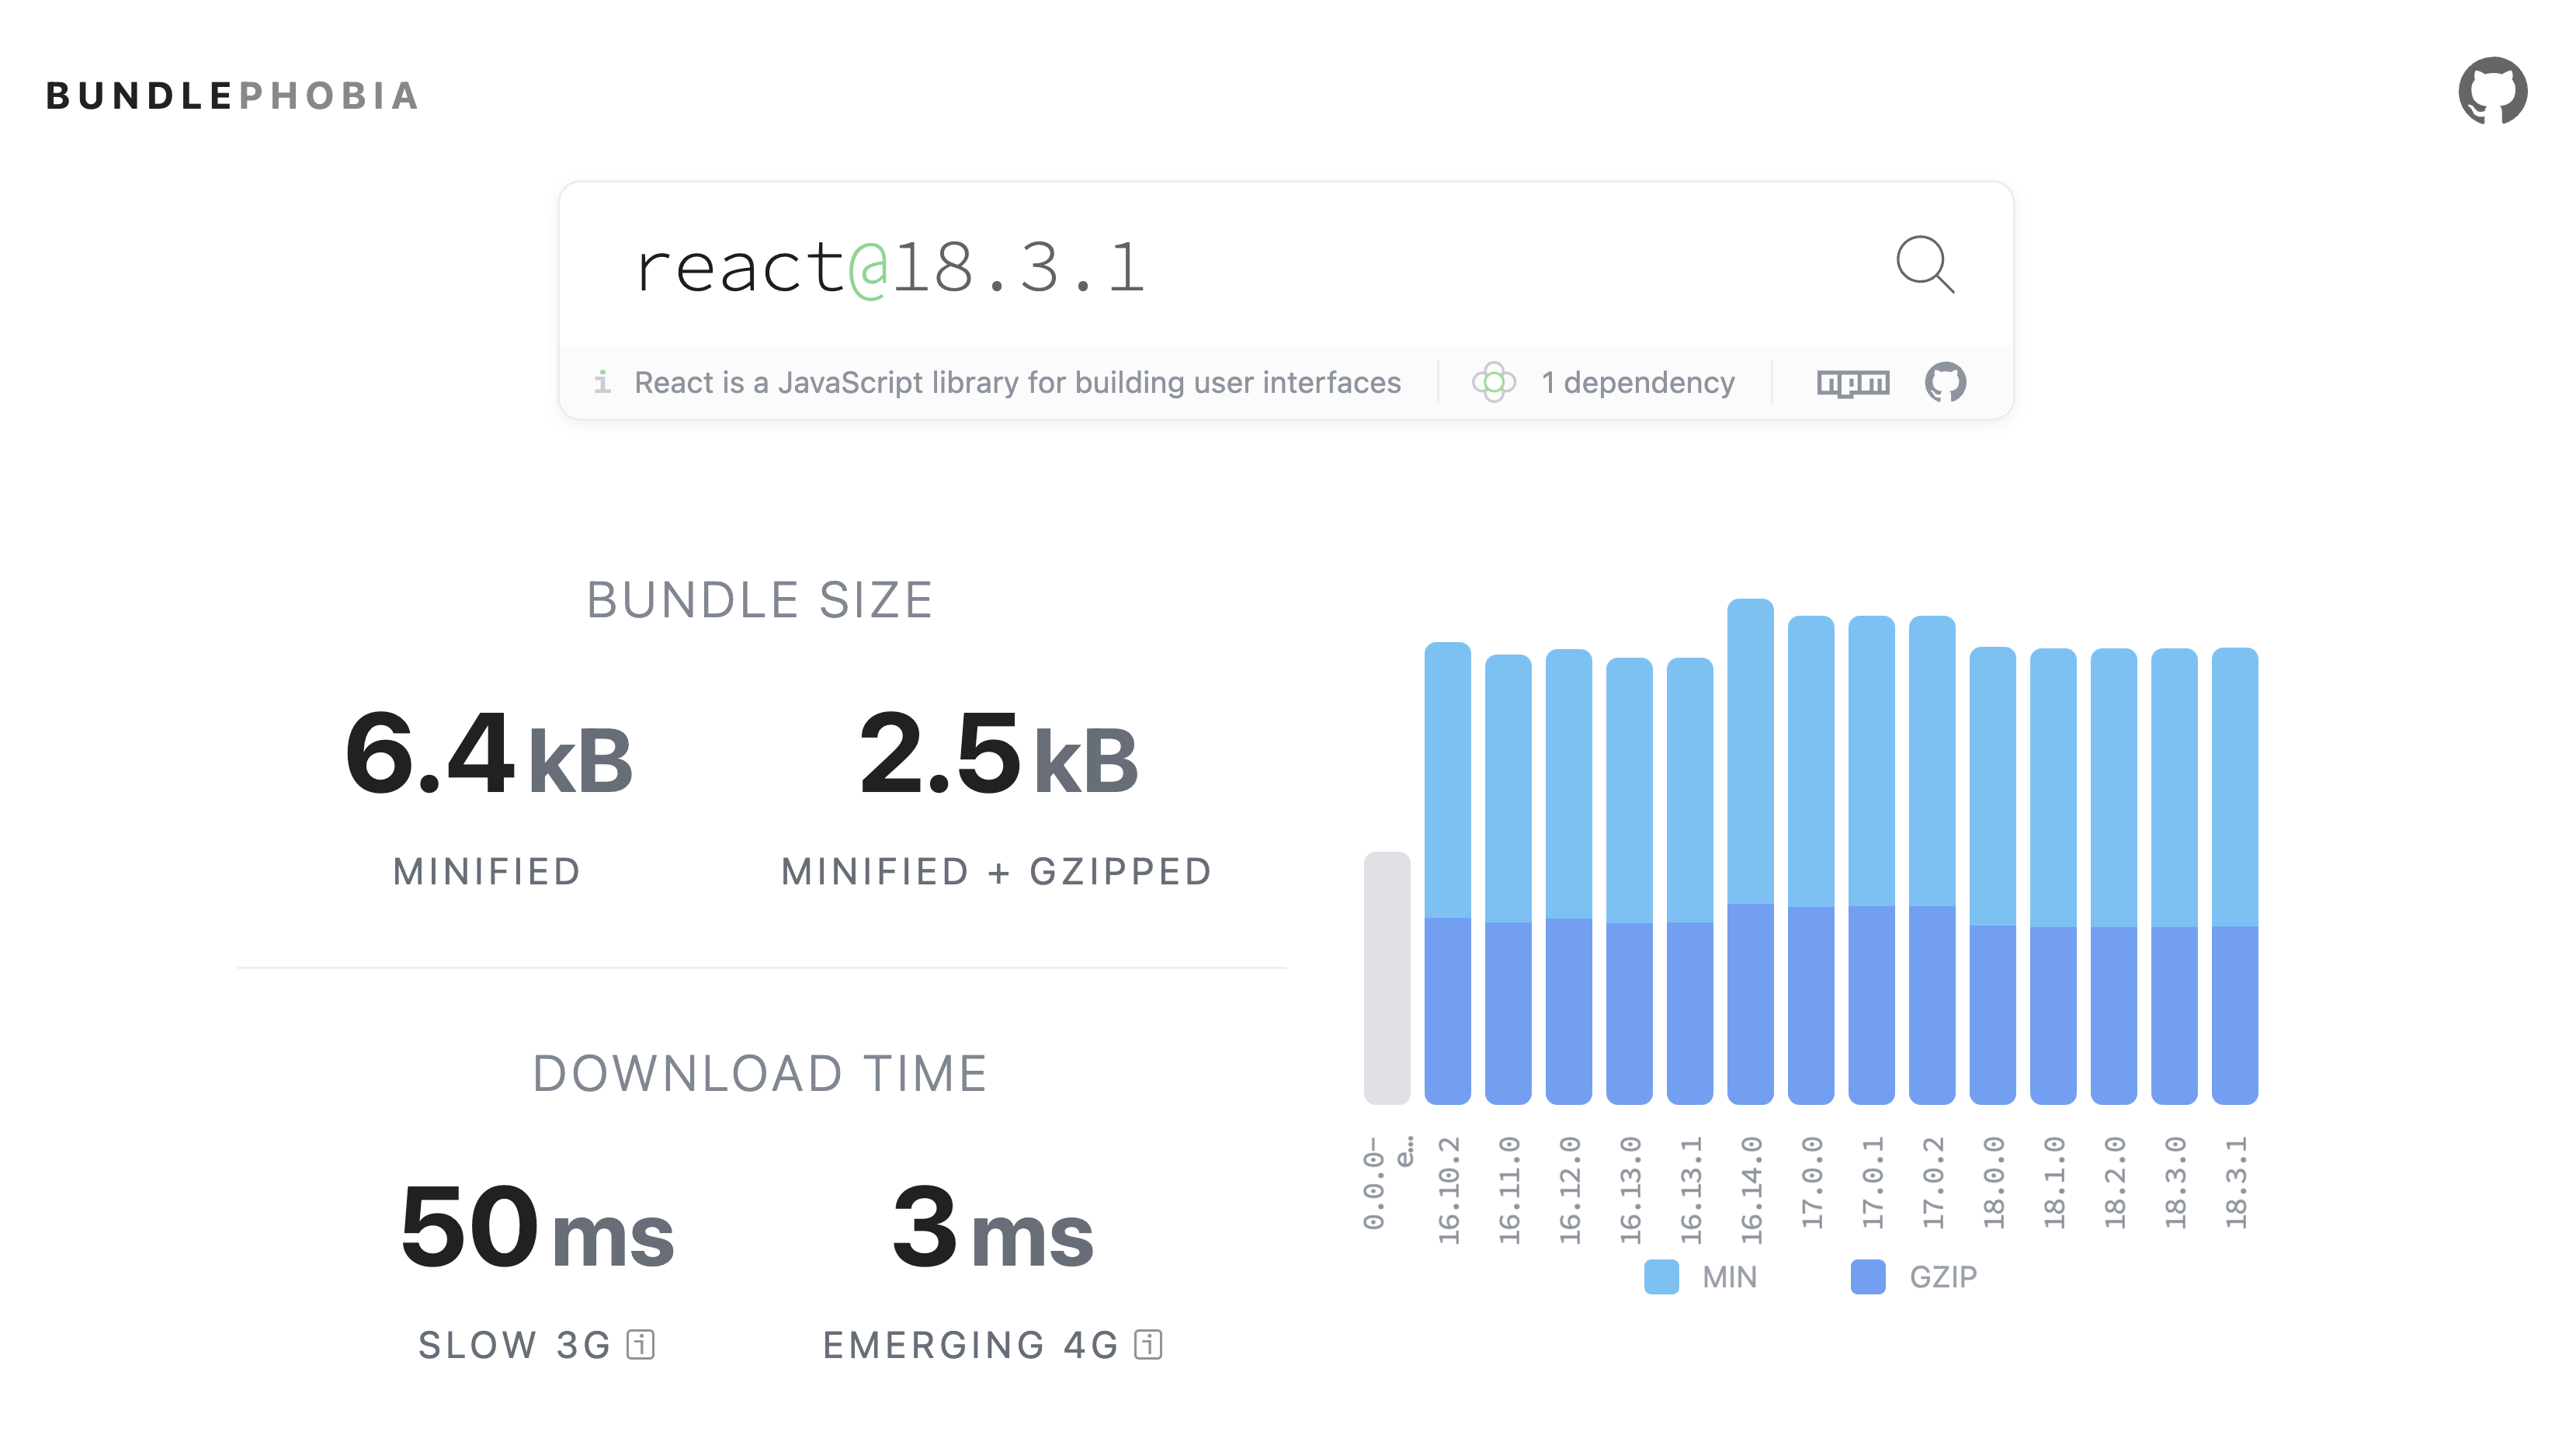Click the DOWNLOAD TIME heading
The height and width of the screenshot is (1452, 2576).
click(x=759, y=1073)
